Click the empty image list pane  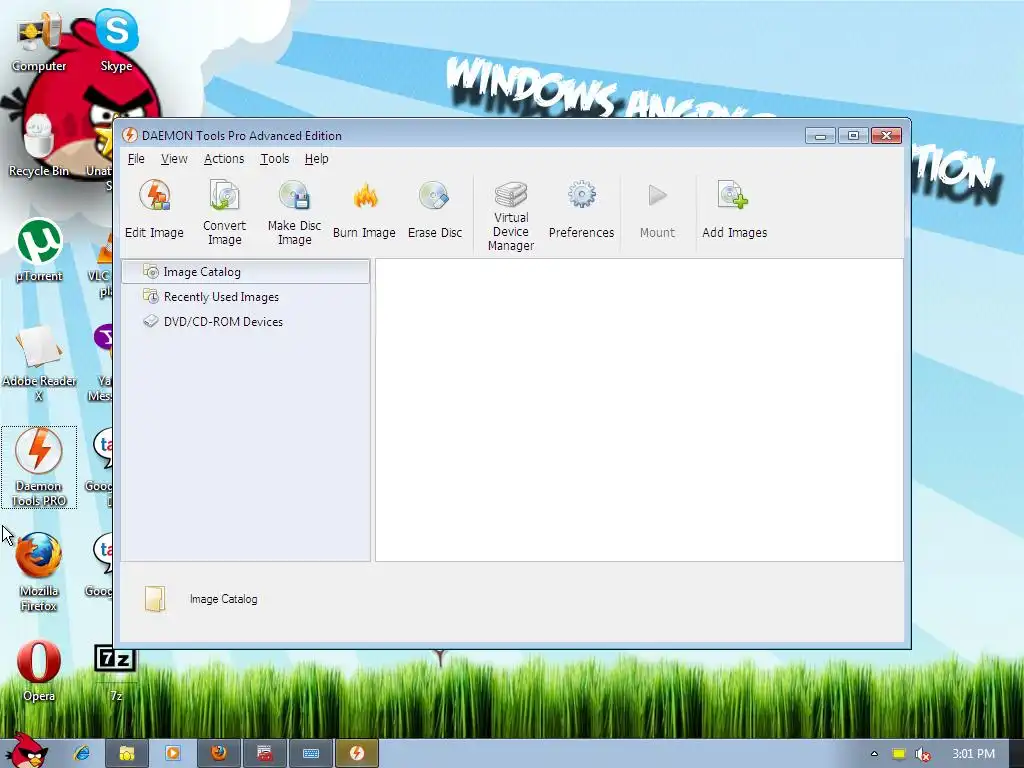[x=639, y=409]
